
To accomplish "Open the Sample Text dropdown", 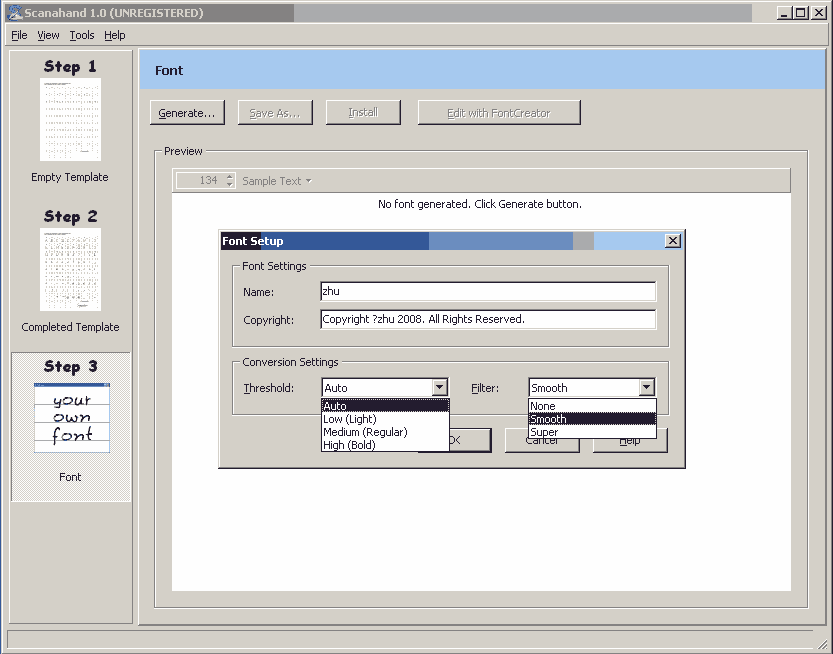I will (277, 181).
